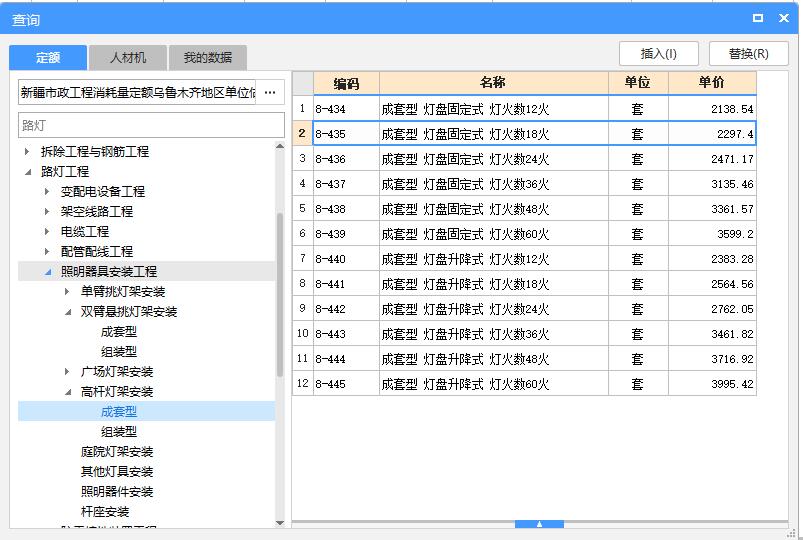Screen dimensions: 803x540
Task: Click code cell 8-434
Action: pyautogui.click(x=346, y=109)
